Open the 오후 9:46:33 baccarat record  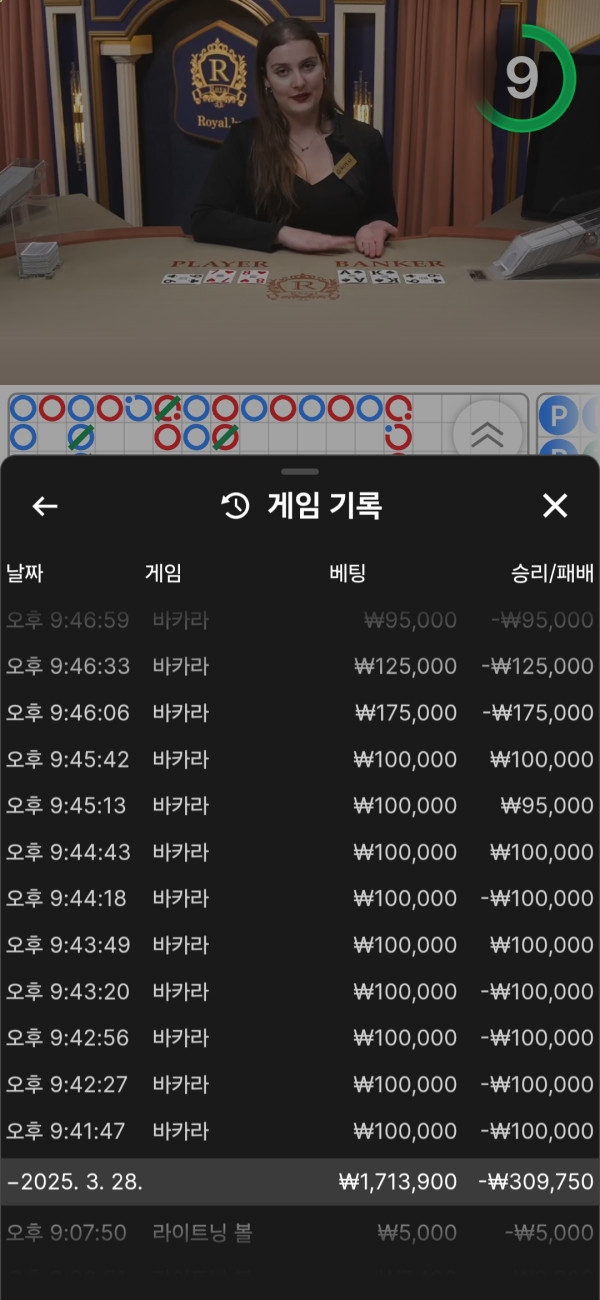tap(300, 666)
